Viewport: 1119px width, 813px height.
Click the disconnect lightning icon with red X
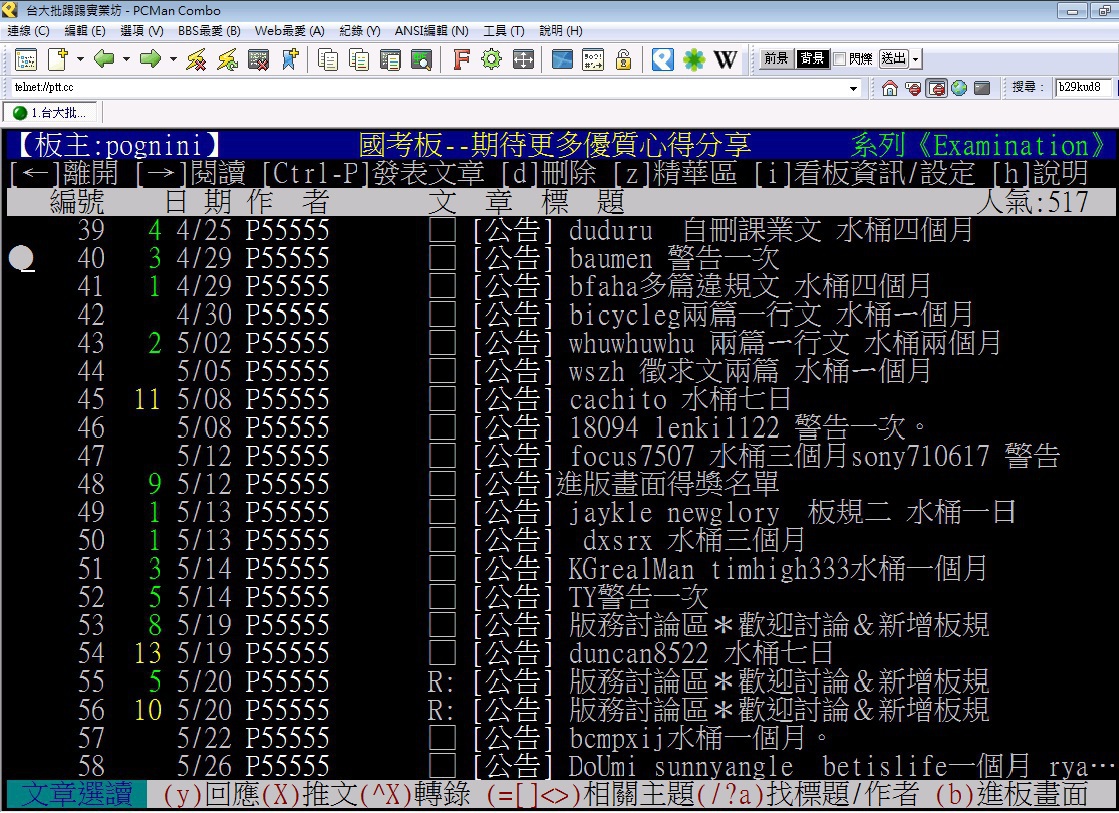196,60
